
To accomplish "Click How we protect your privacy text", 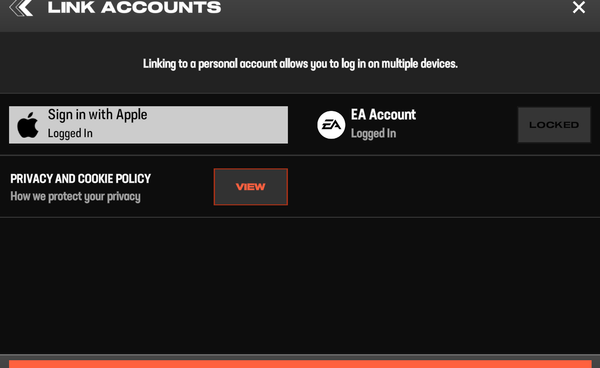I will [x=75, y=197].
